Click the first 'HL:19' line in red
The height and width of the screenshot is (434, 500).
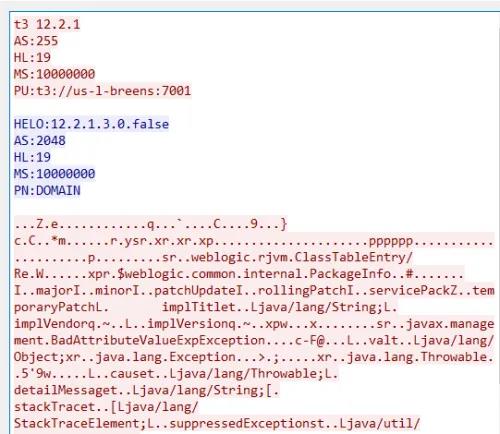[x=32, y=58]
